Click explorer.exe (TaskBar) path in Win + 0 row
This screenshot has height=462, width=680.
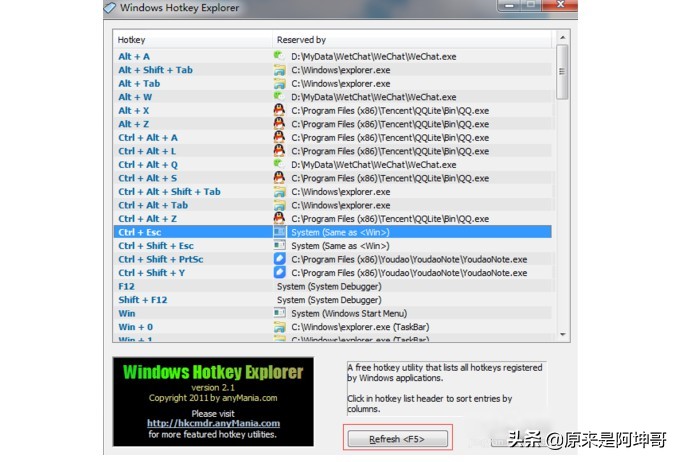tap(360, 327)
